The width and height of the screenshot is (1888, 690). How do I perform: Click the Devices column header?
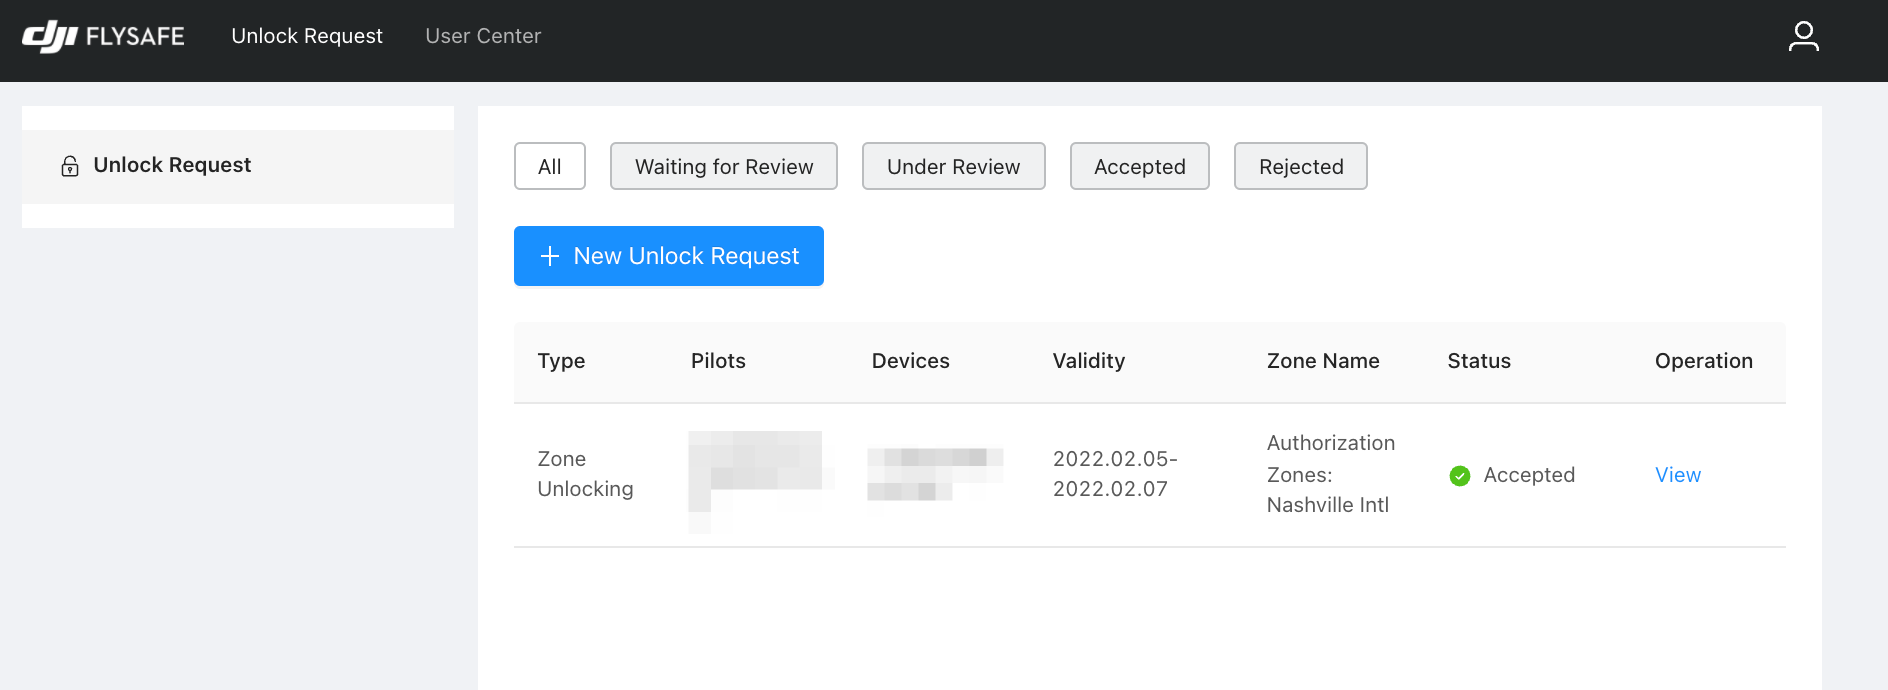coord(910,361)
